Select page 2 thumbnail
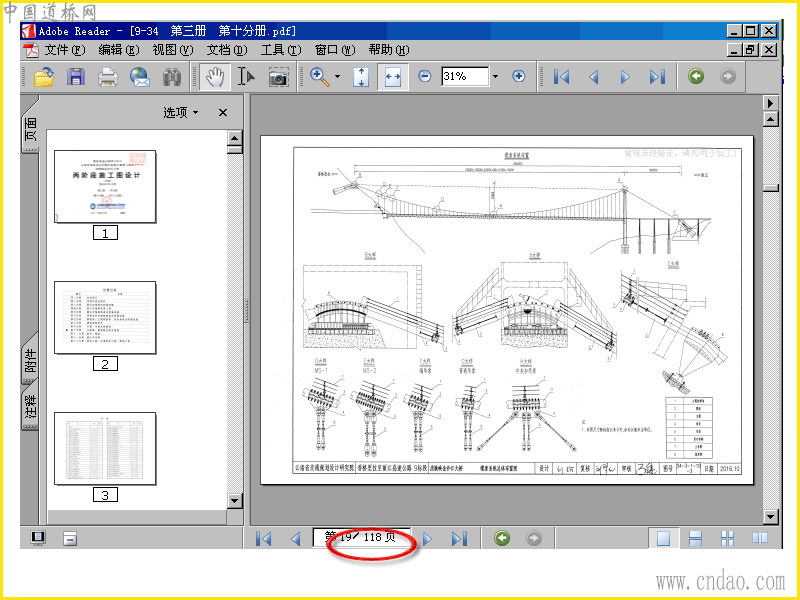This screenshot has width=800, height=600. tap(105, 318)
